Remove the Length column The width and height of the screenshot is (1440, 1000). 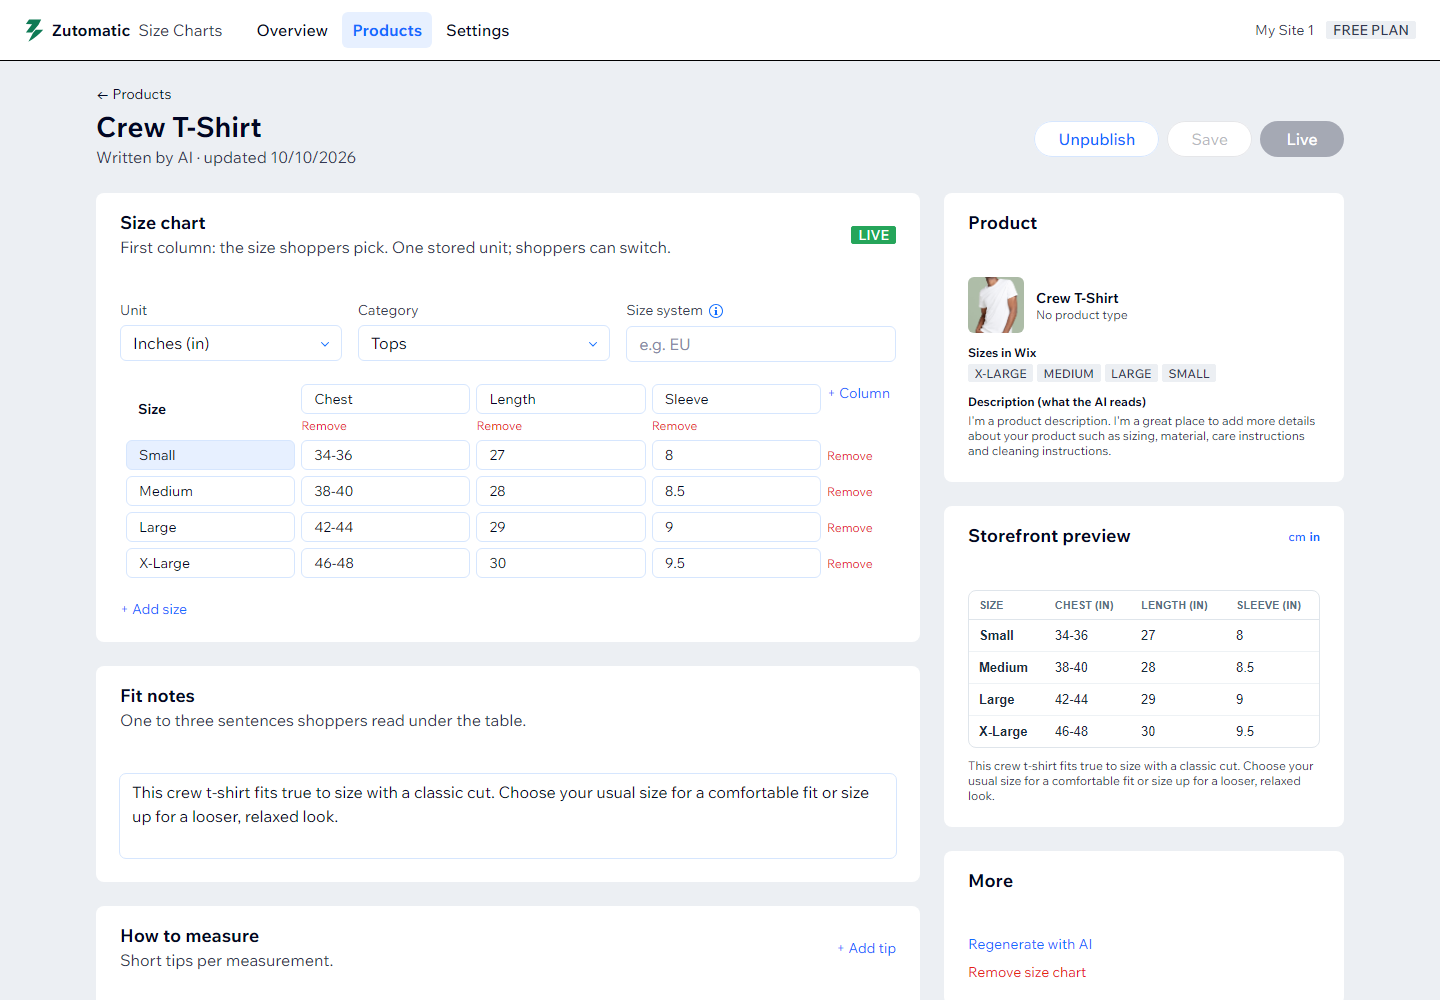pyautogui.click(x=499, y=426)
